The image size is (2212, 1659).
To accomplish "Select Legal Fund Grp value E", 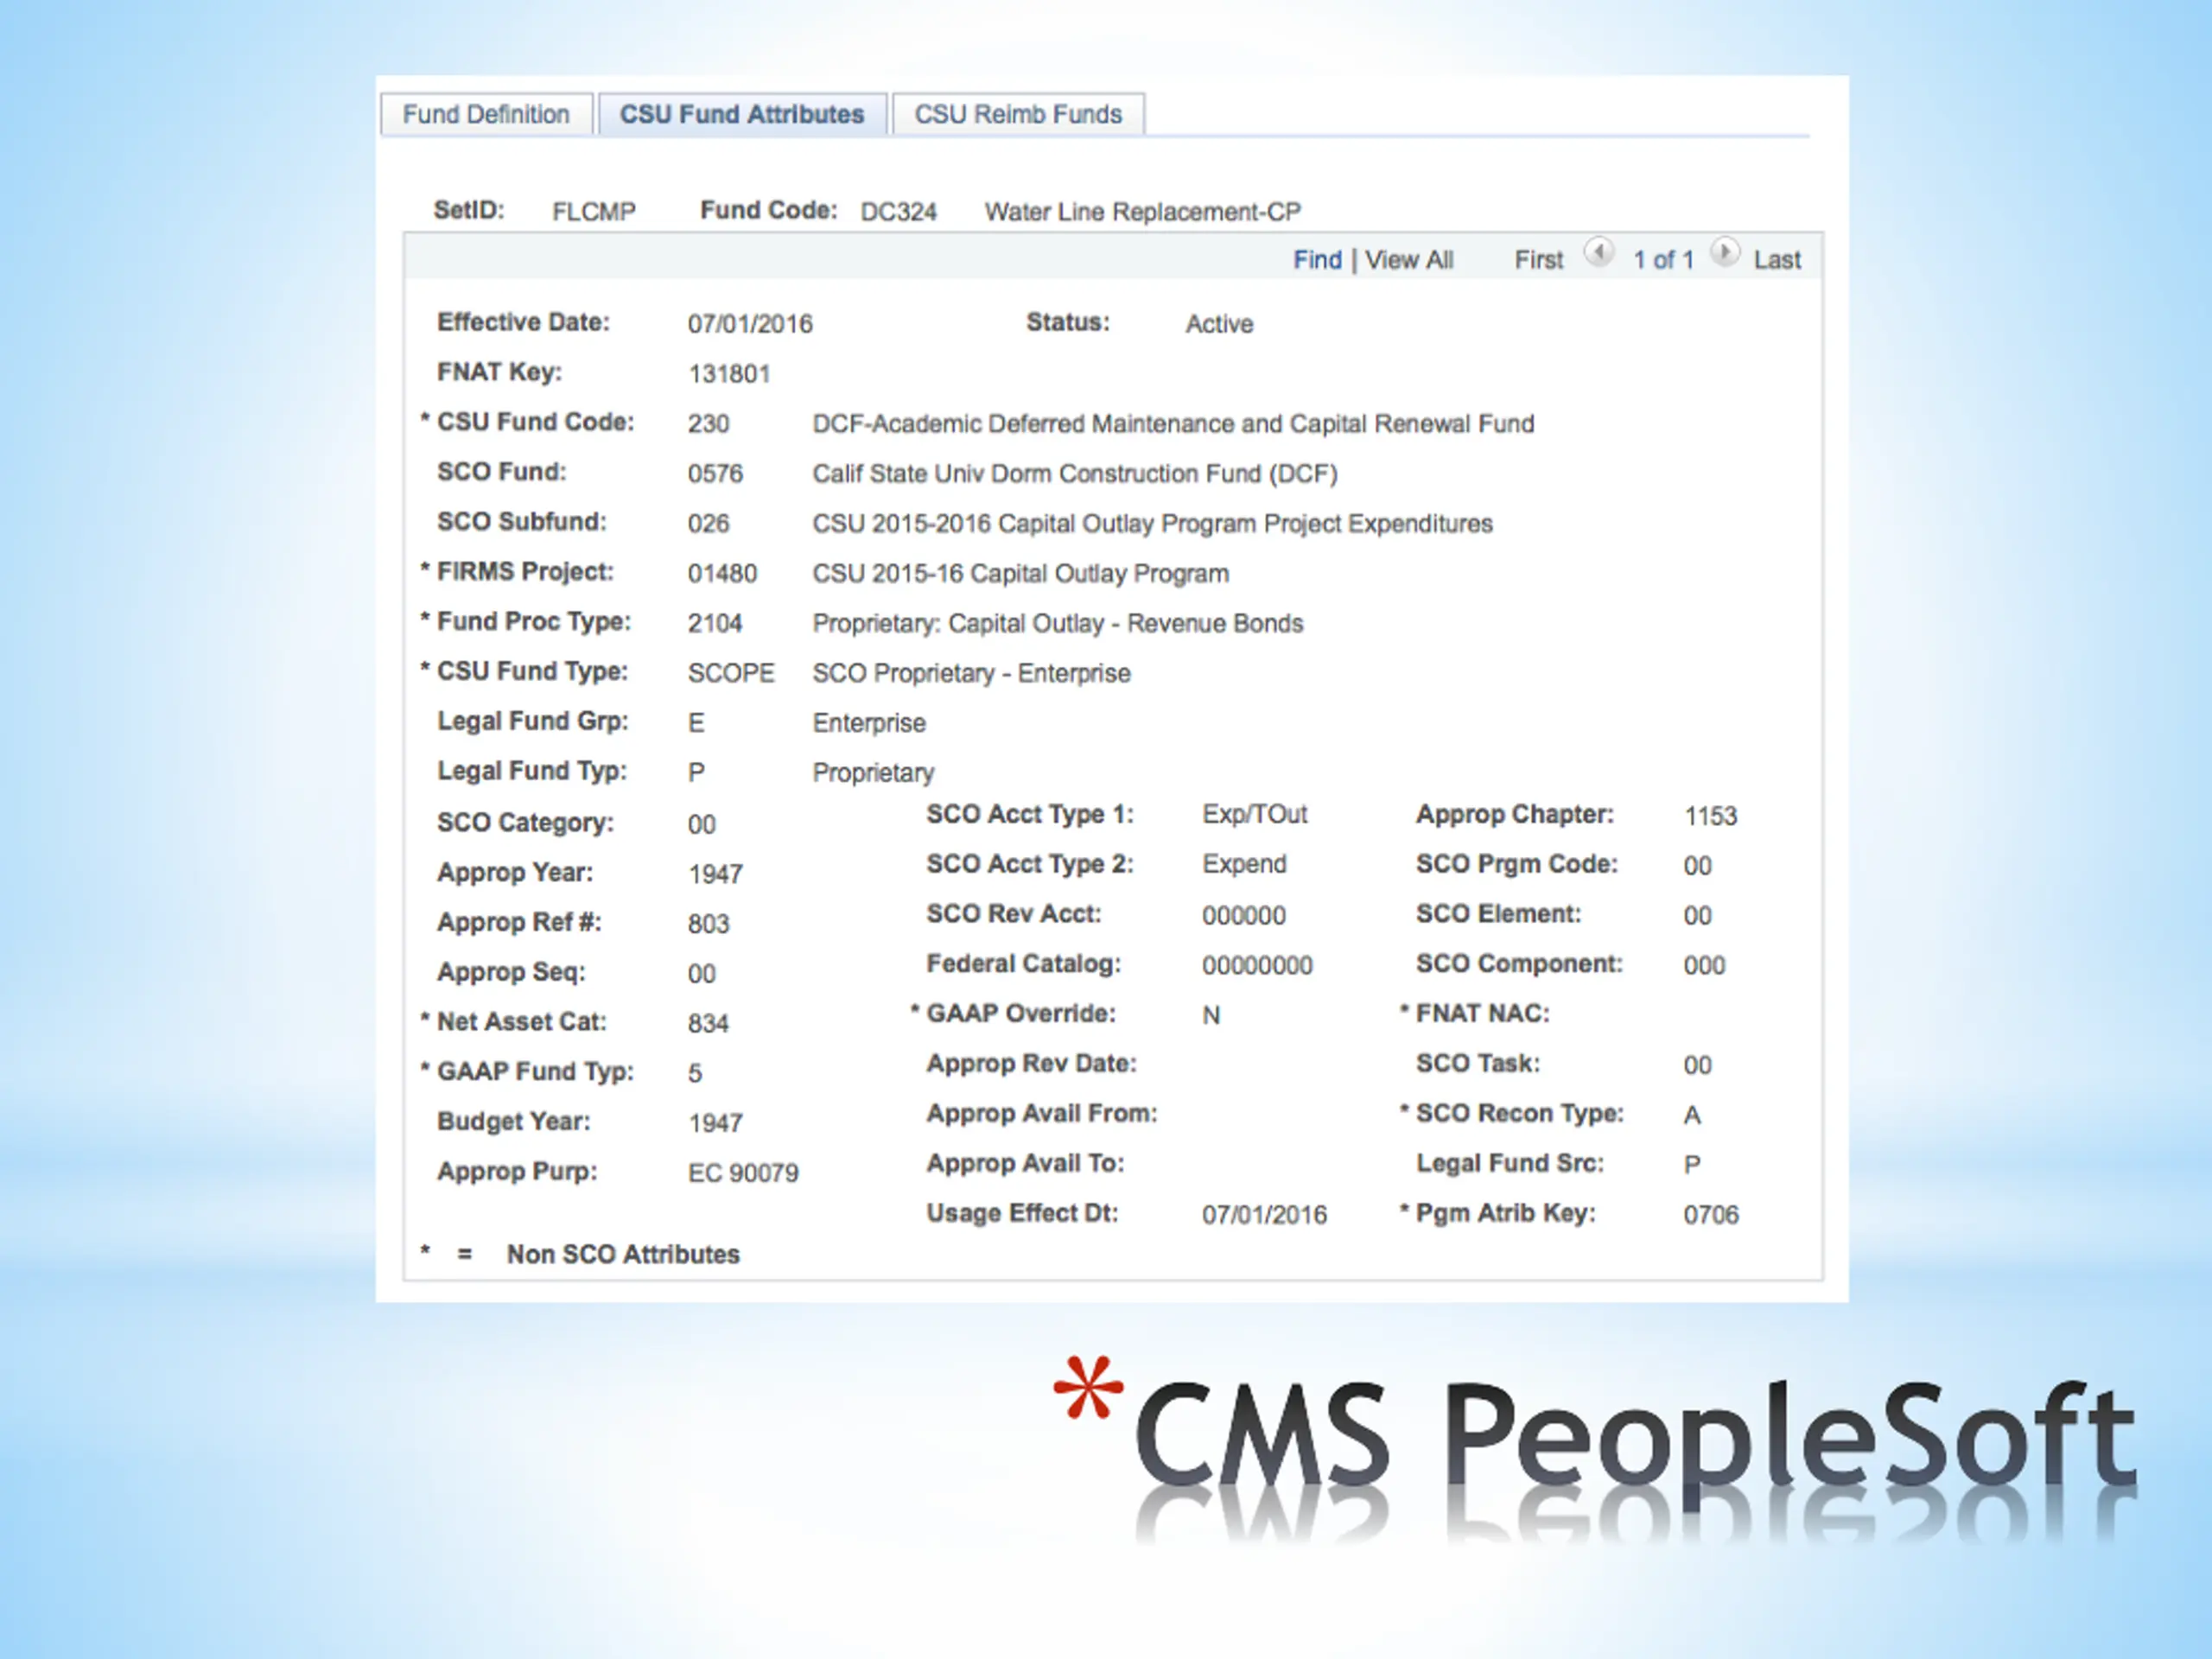I will pos(696,723).
